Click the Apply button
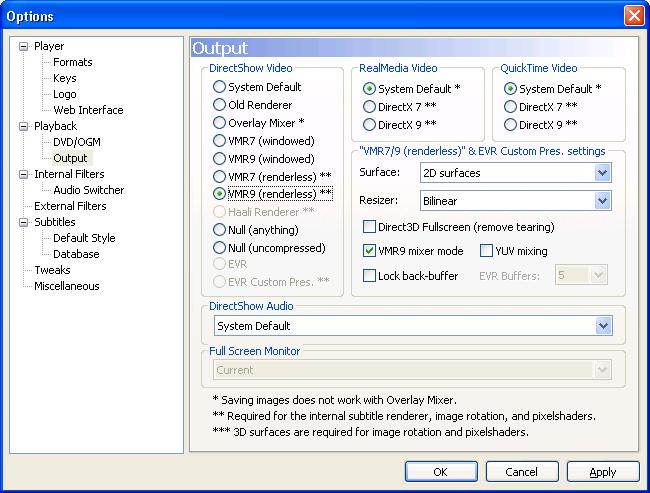Screen dimensions: 650x493 pyautogui.click(x=603, y=472)
